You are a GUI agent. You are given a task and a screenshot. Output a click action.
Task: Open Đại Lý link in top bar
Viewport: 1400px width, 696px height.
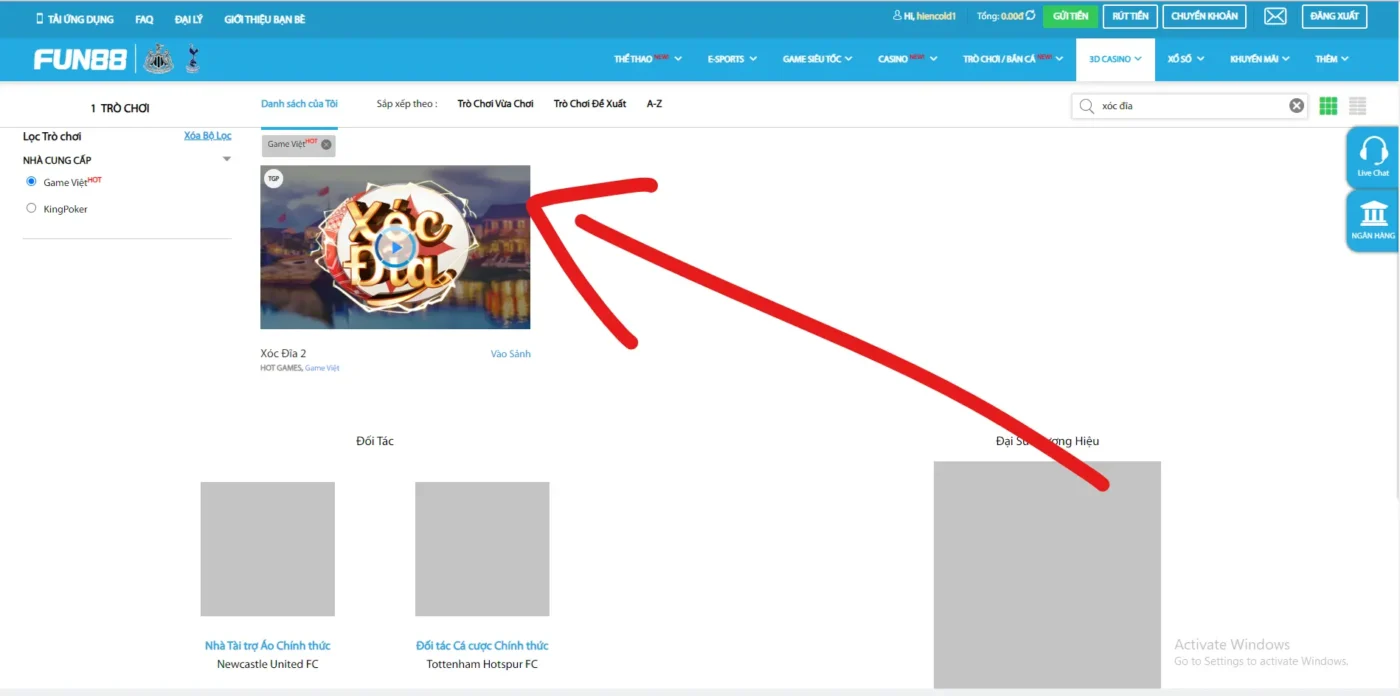point(188,19)
